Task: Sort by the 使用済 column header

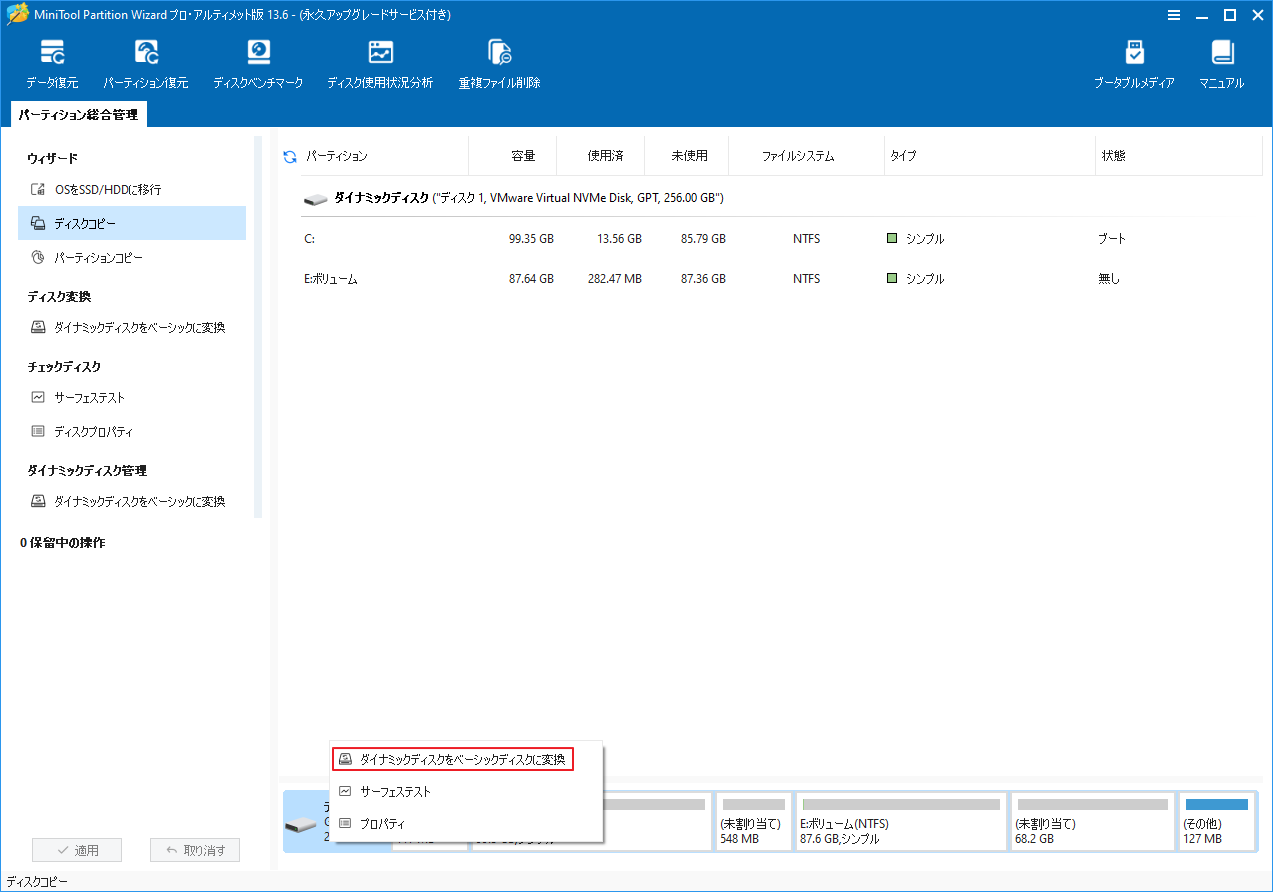Action: click(601, 157)
